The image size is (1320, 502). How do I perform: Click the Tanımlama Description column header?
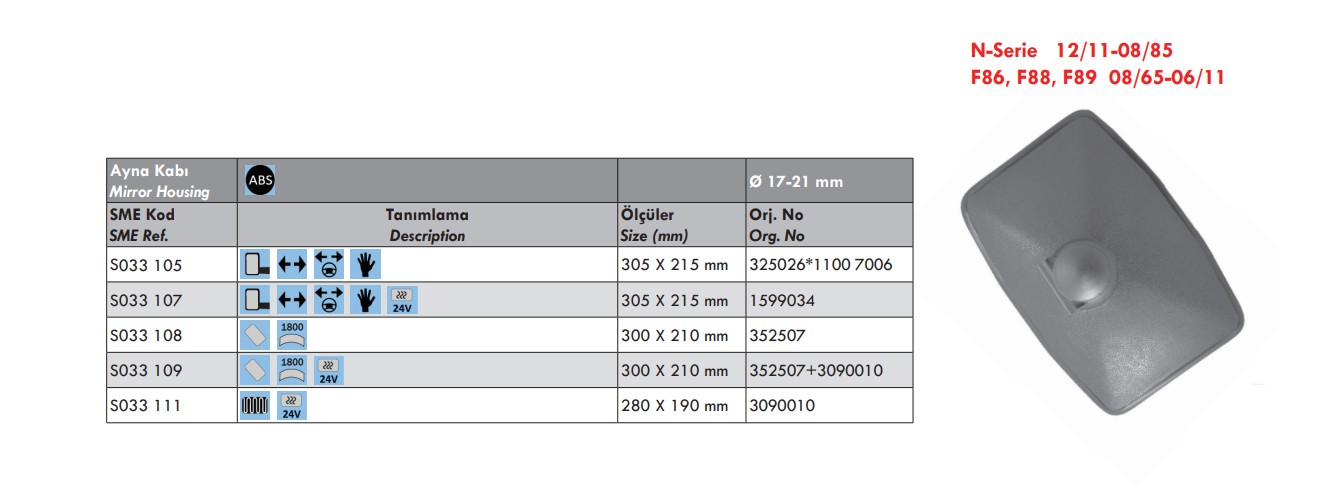[x=427, y=225]
